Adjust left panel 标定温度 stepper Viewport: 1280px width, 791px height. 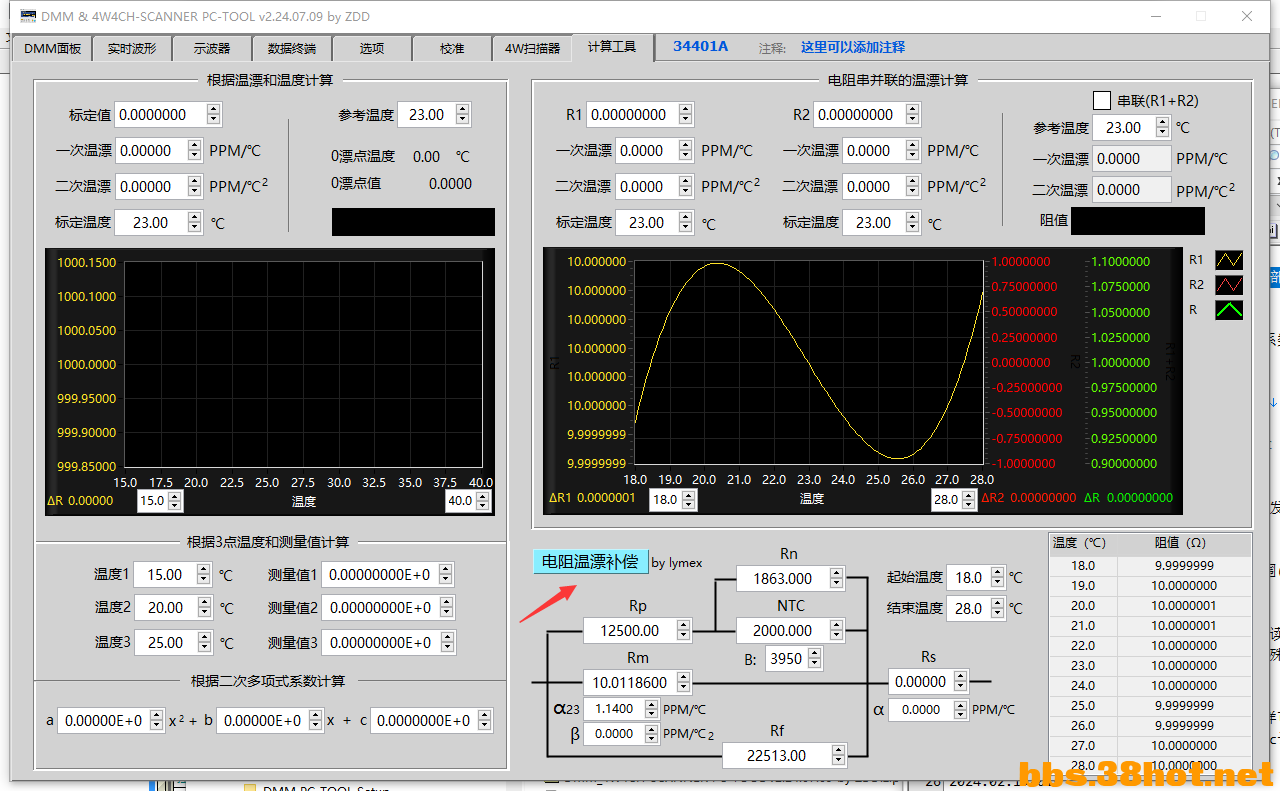coord(195,223)
